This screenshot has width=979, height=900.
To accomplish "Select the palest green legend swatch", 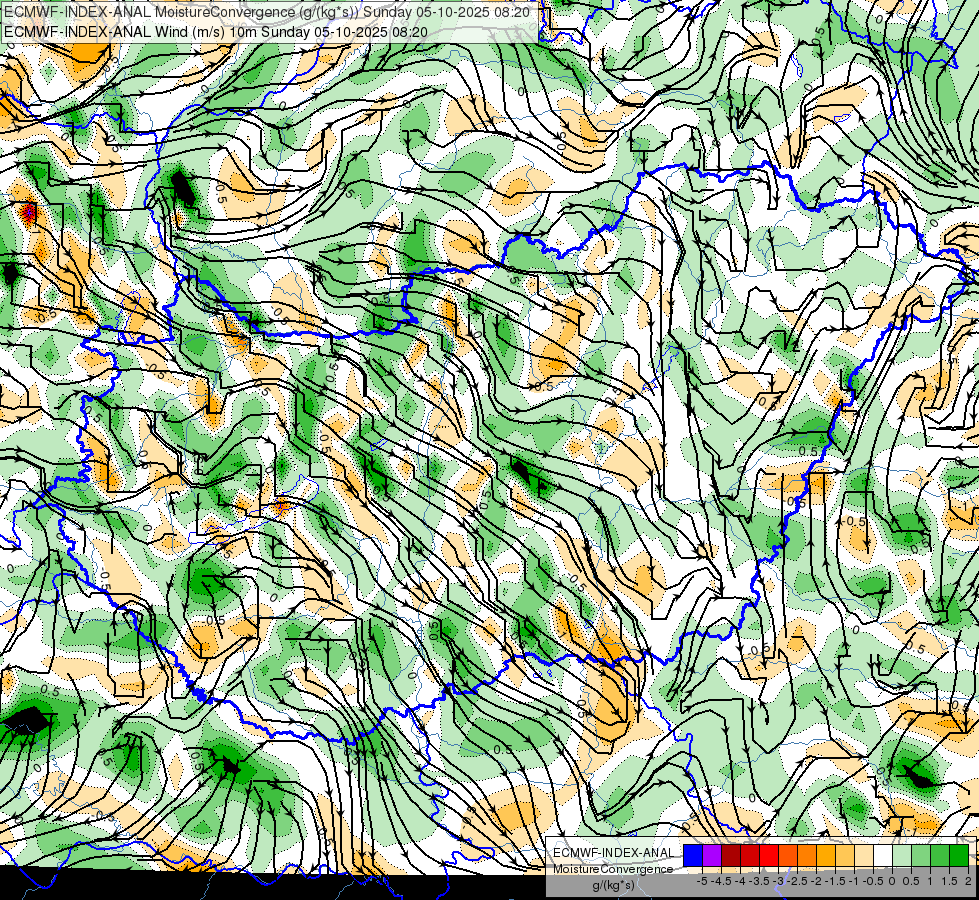I will pyautogui.click(x=902, y=855).
